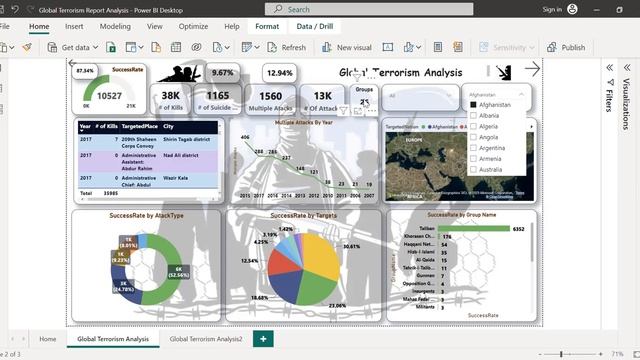The image size is (640, 360).
Task: Open focus mode icon on Groups visual
Action: pyautogui.click(x=358, y=110)
